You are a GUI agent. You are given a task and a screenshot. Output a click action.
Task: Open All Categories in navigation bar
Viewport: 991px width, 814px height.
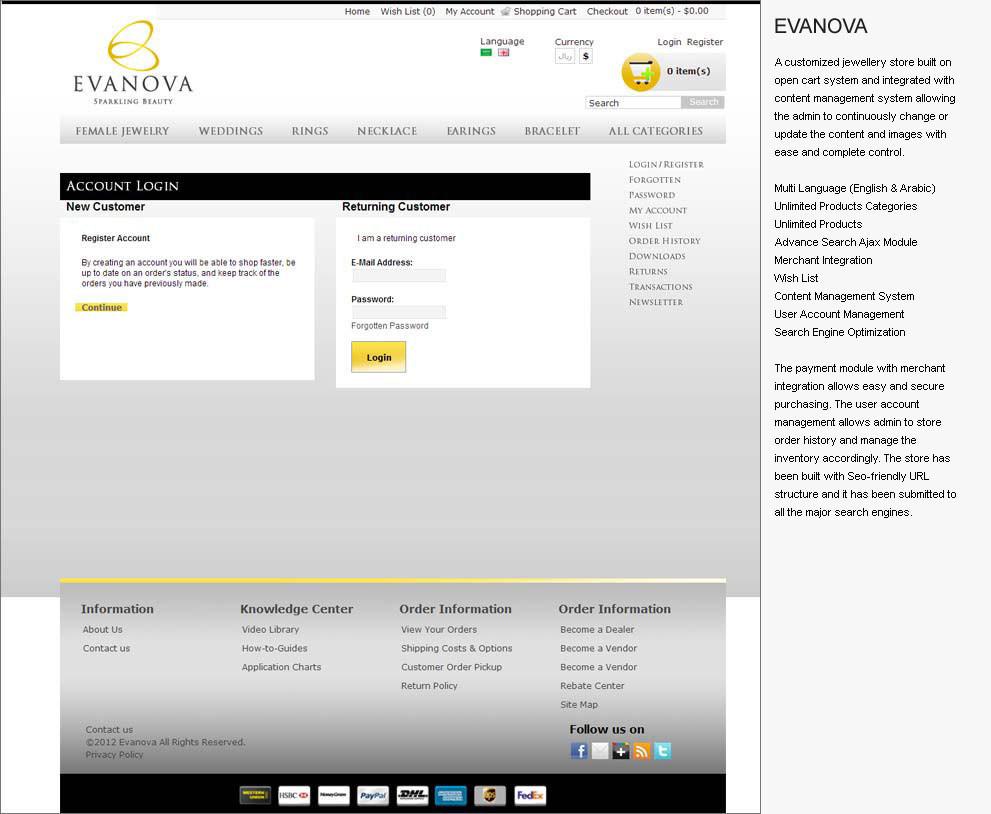(655, 131)
